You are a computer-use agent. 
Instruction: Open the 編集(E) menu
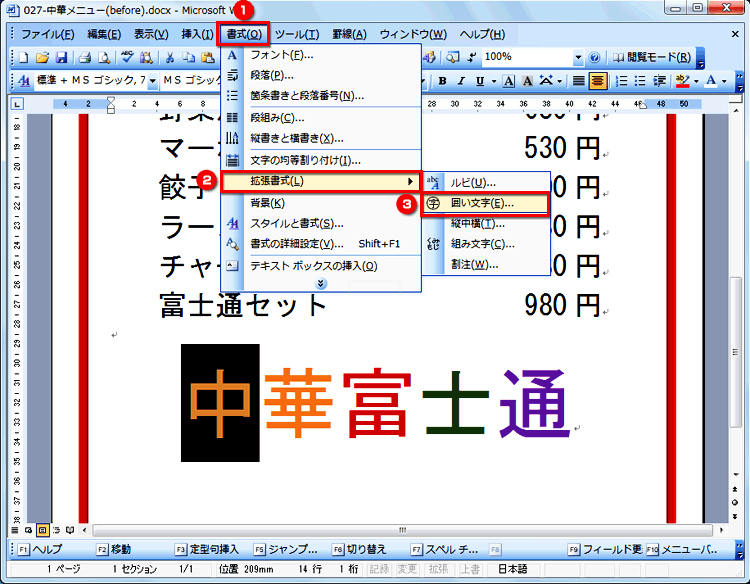point(104,34)
